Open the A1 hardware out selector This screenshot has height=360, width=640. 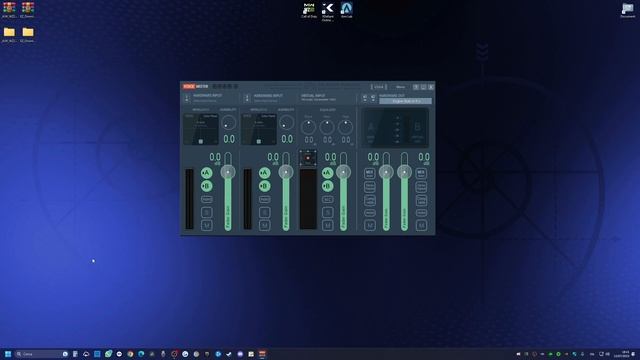pyautogui.click(x=365, y=98)
